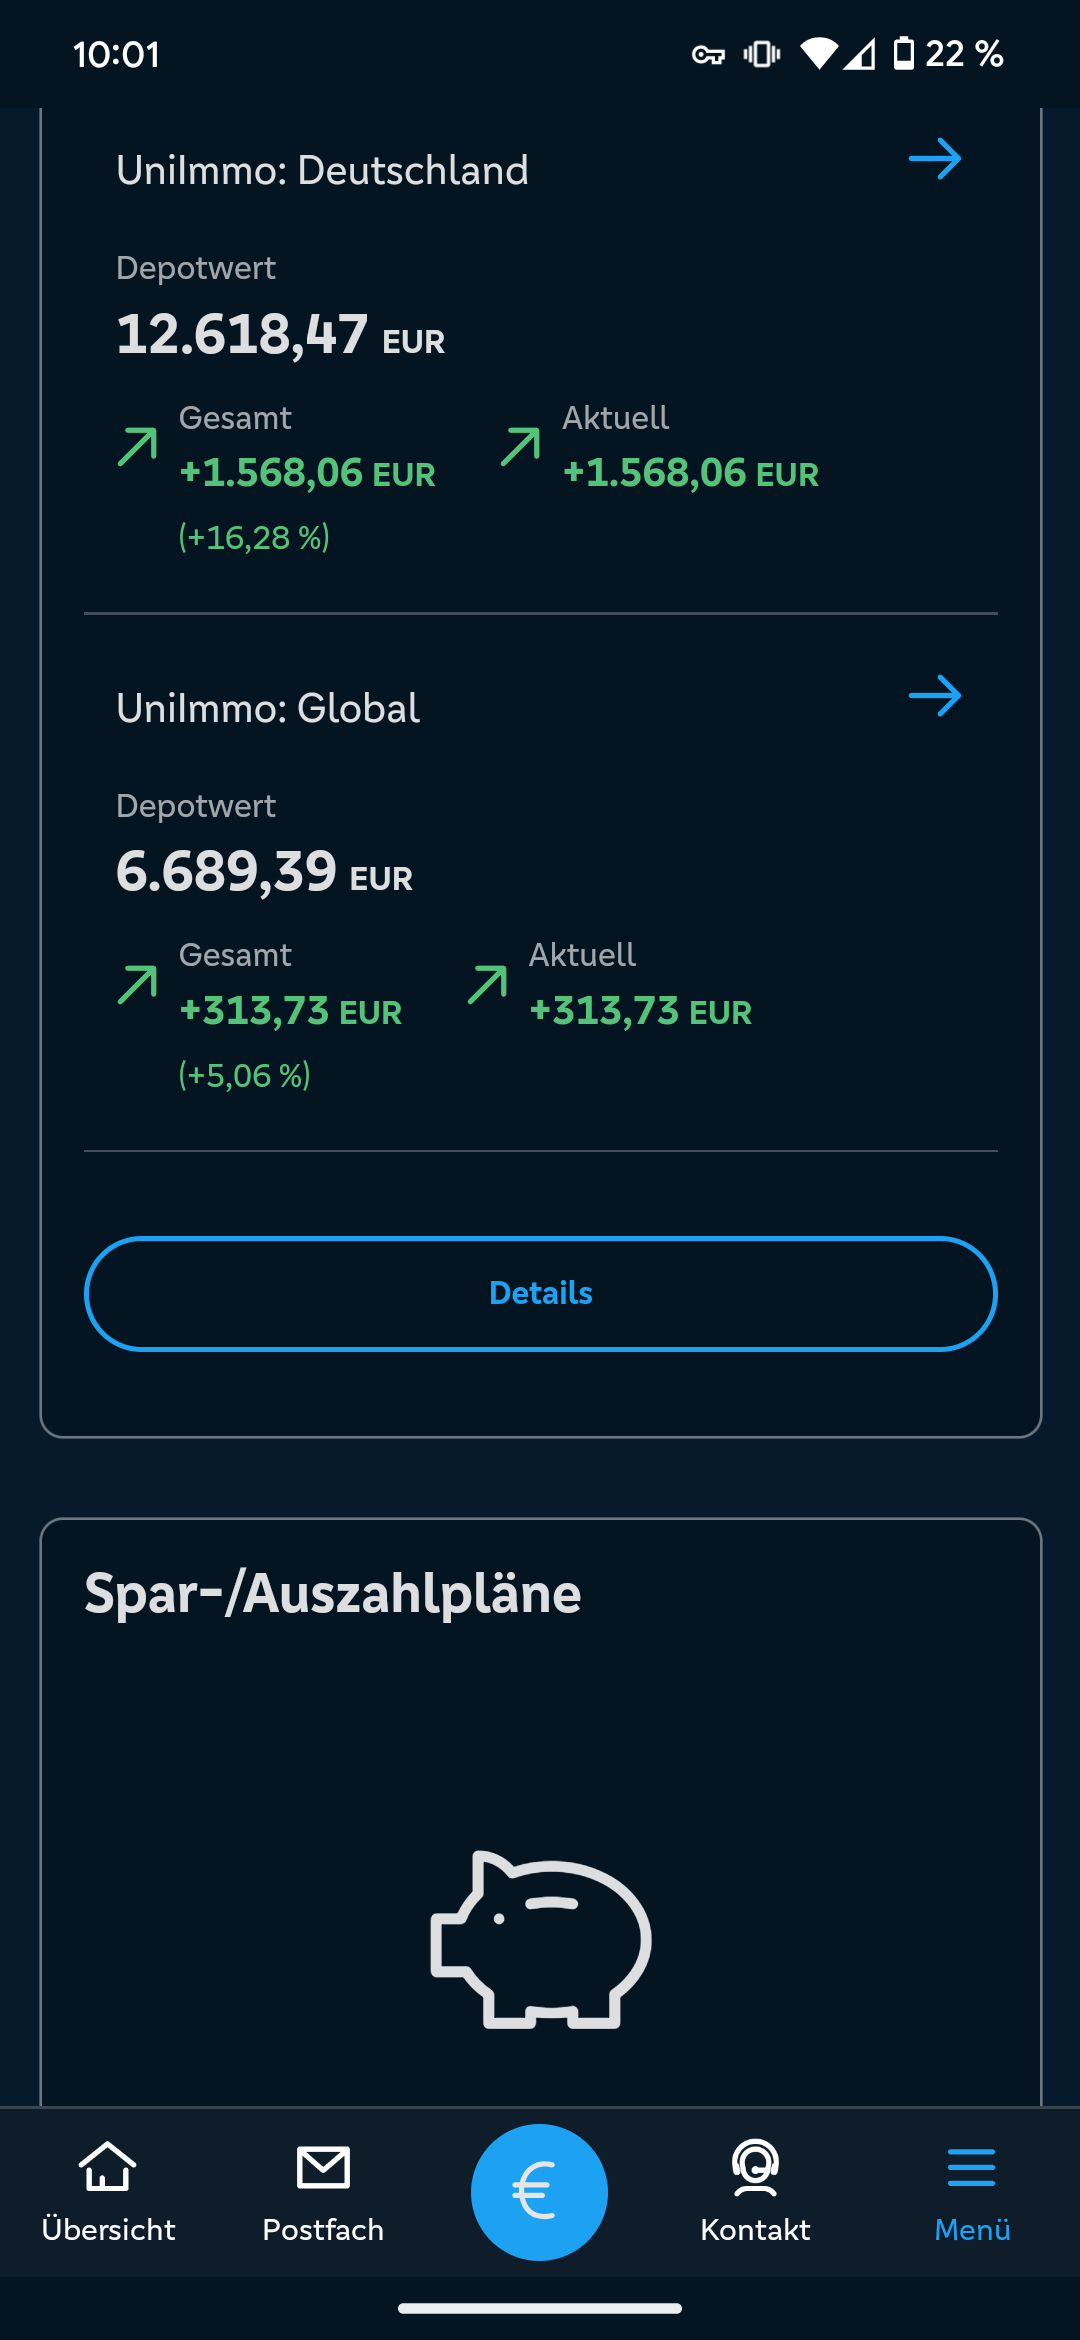Go to Übersicht home tab
Screen dimensions: 1080x2340
tap(108, 2190)
